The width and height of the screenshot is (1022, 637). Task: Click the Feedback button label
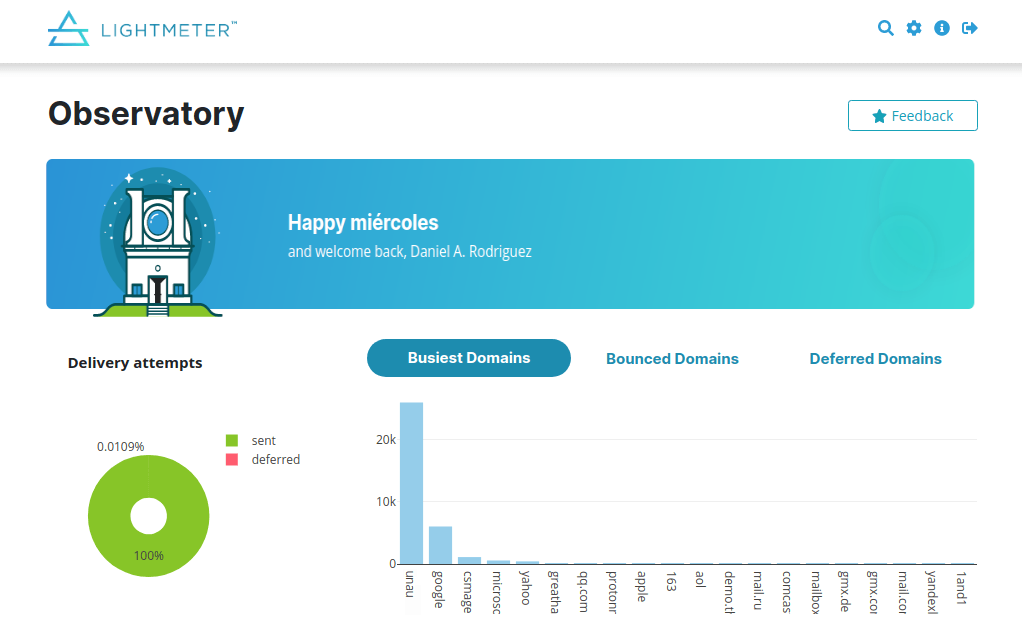(922, 116)
